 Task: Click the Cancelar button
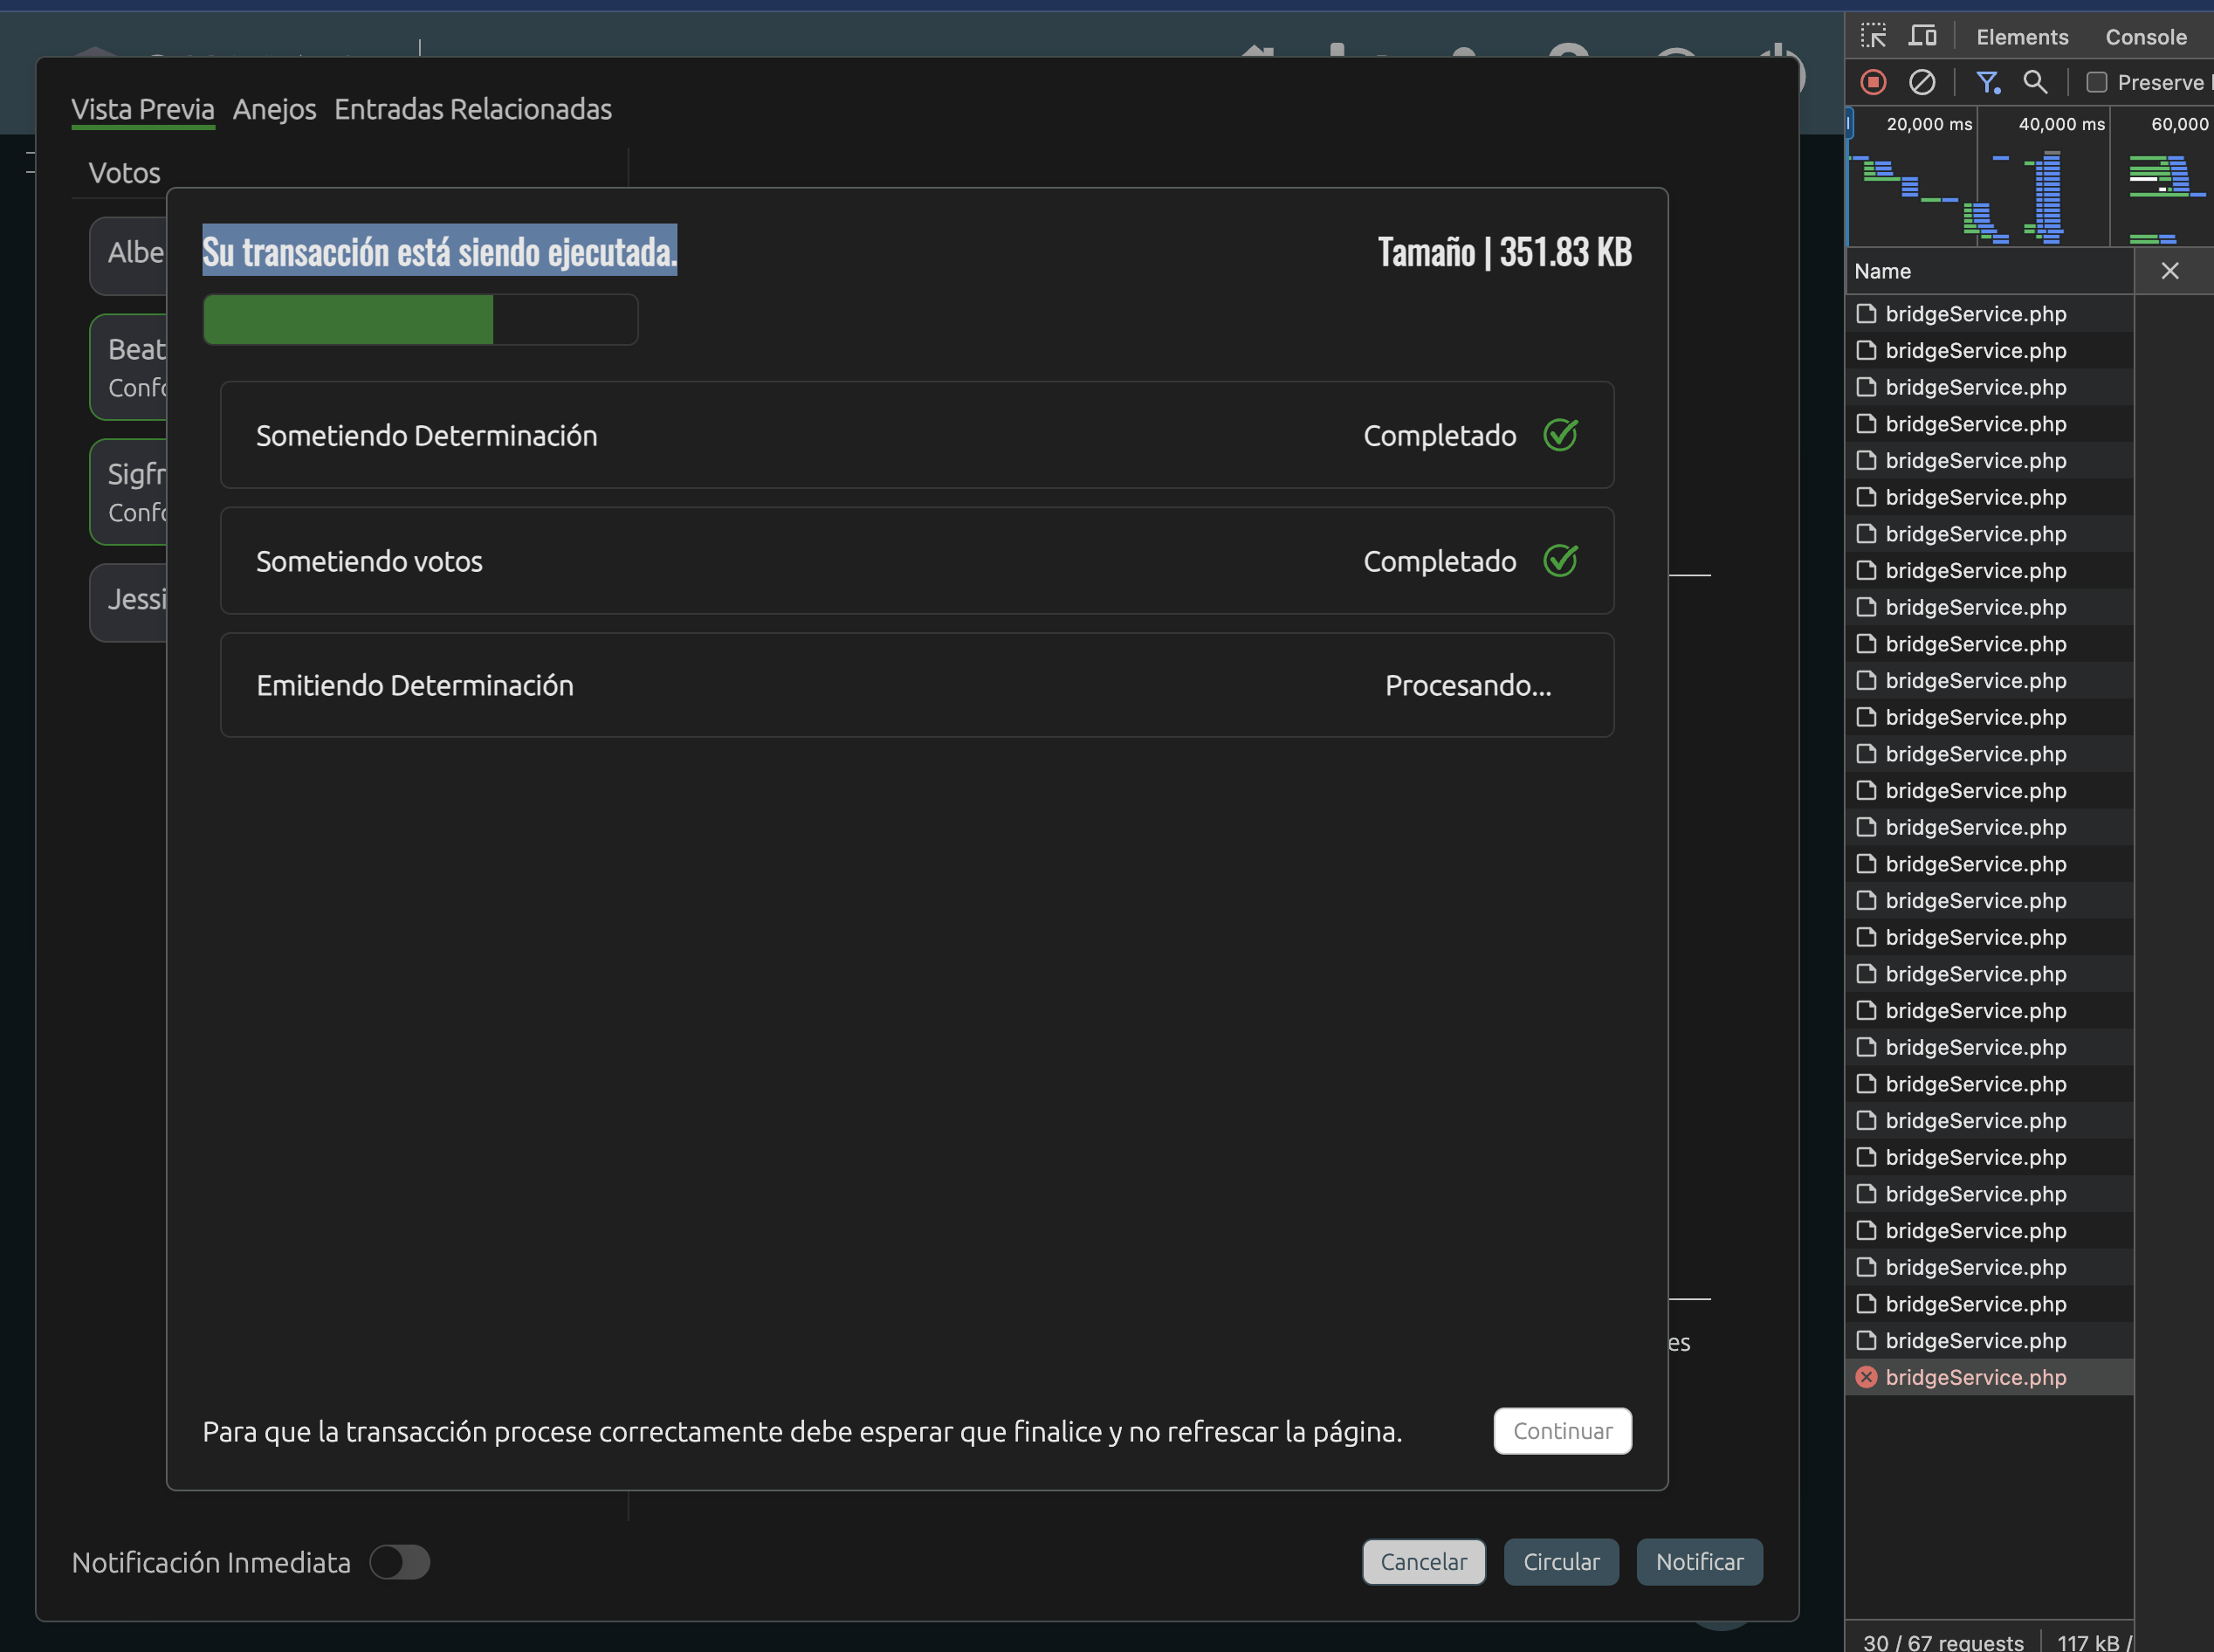click(1423, 1562)
